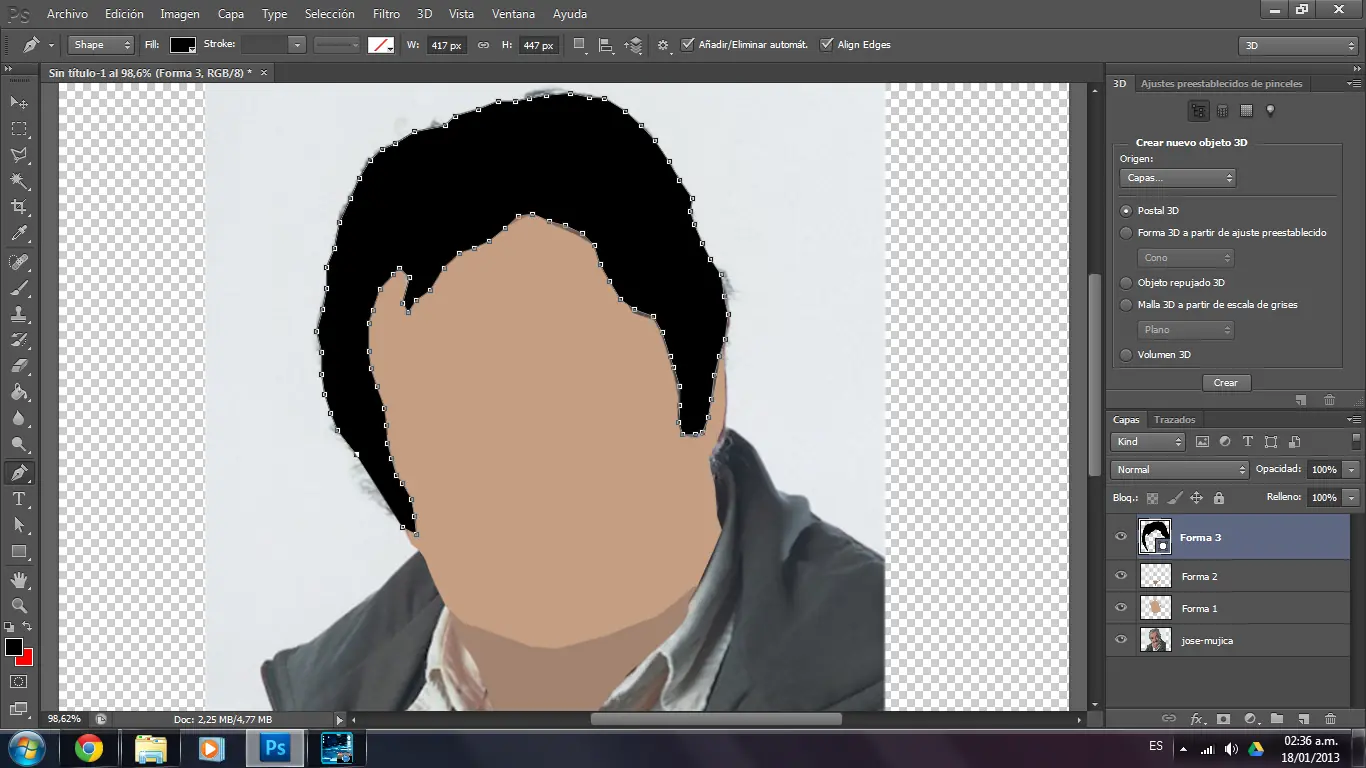Open the Kind layer filter dropdown
The width and height of the screenshot is (1366, 768).
1148,442
